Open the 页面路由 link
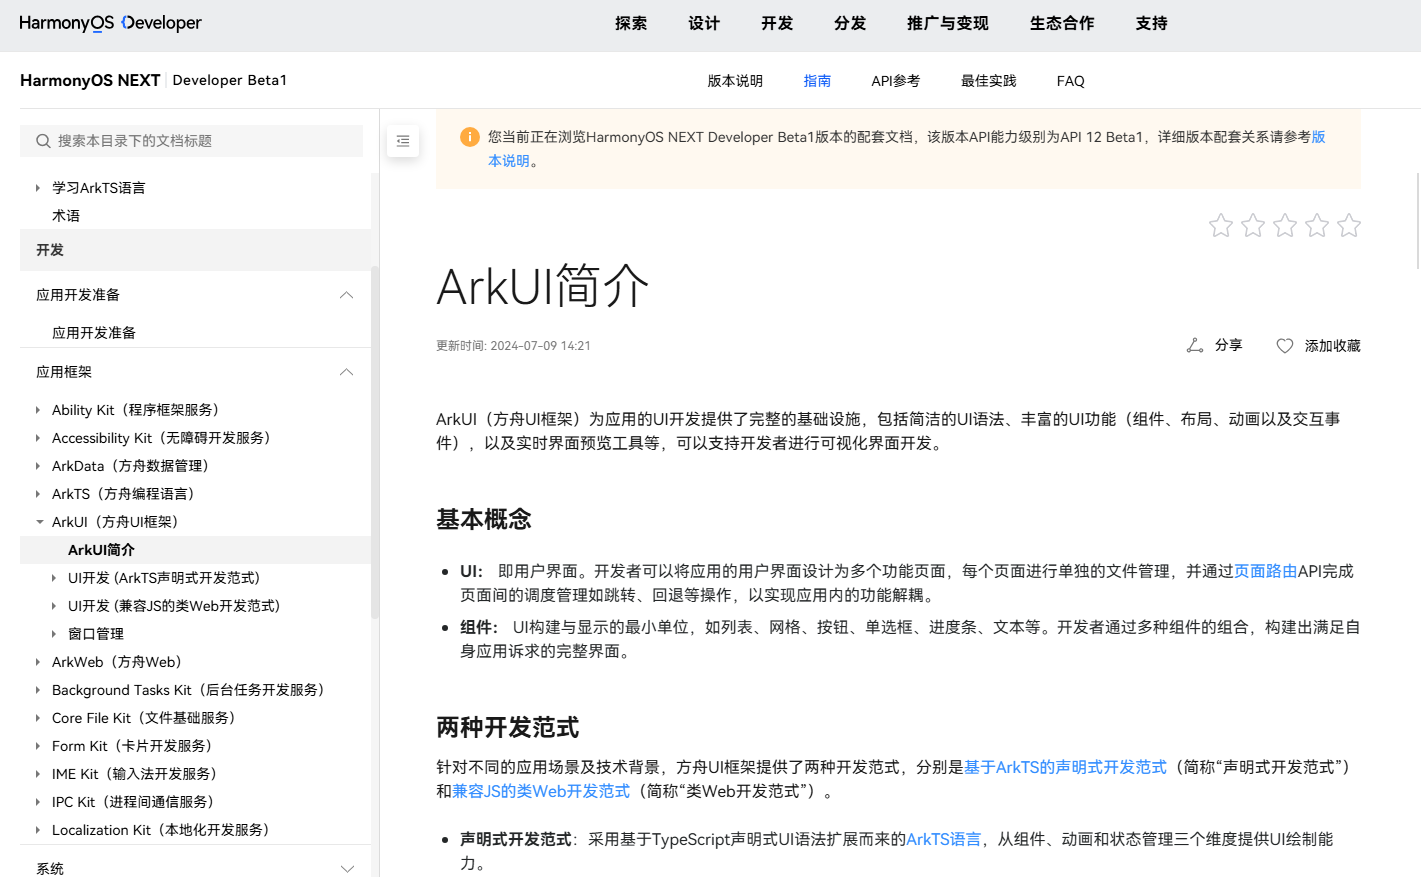 [1265, 571]
